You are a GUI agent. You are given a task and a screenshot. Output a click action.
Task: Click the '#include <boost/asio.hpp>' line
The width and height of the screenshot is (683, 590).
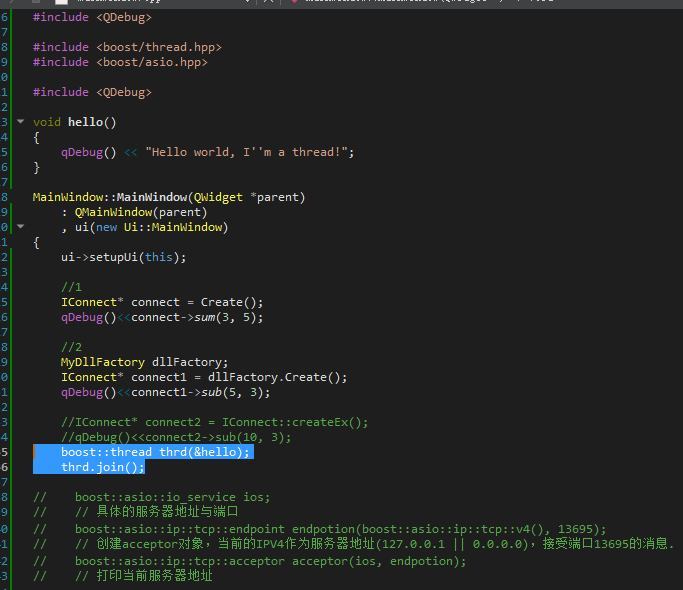click(120, 62)
